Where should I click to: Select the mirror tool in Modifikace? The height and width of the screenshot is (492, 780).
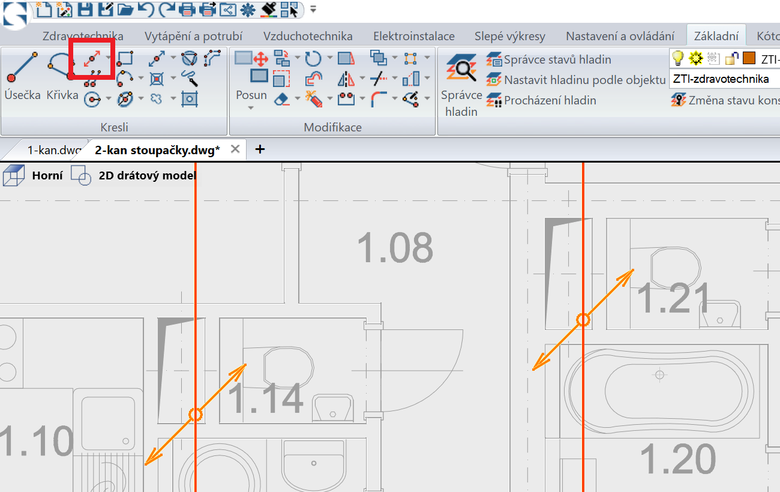pyautogui.click(x=346, y=79)
